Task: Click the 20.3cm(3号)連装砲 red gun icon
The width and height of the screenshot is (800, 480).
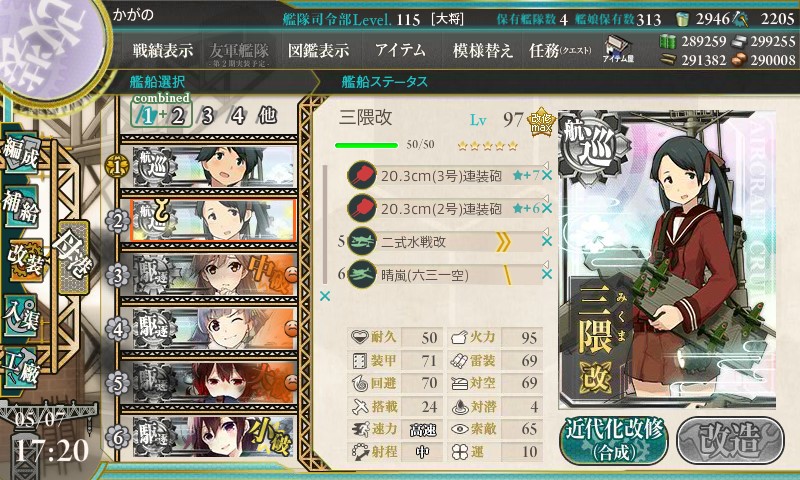Action: pos(362,176)
